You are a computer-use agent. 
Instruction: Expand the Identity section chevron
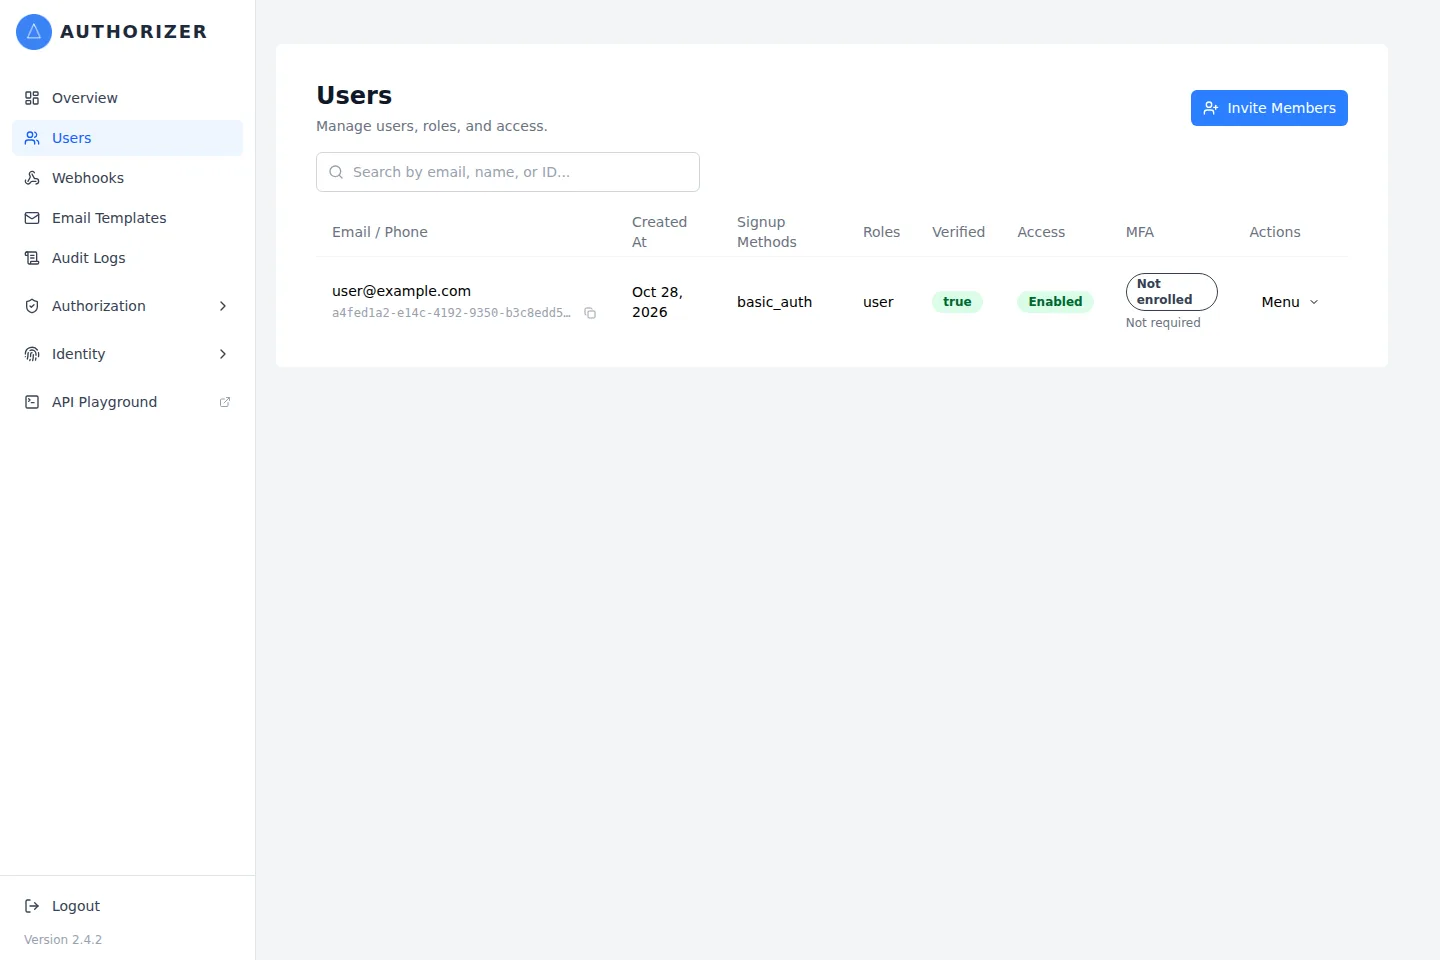[x=223, y=354]
